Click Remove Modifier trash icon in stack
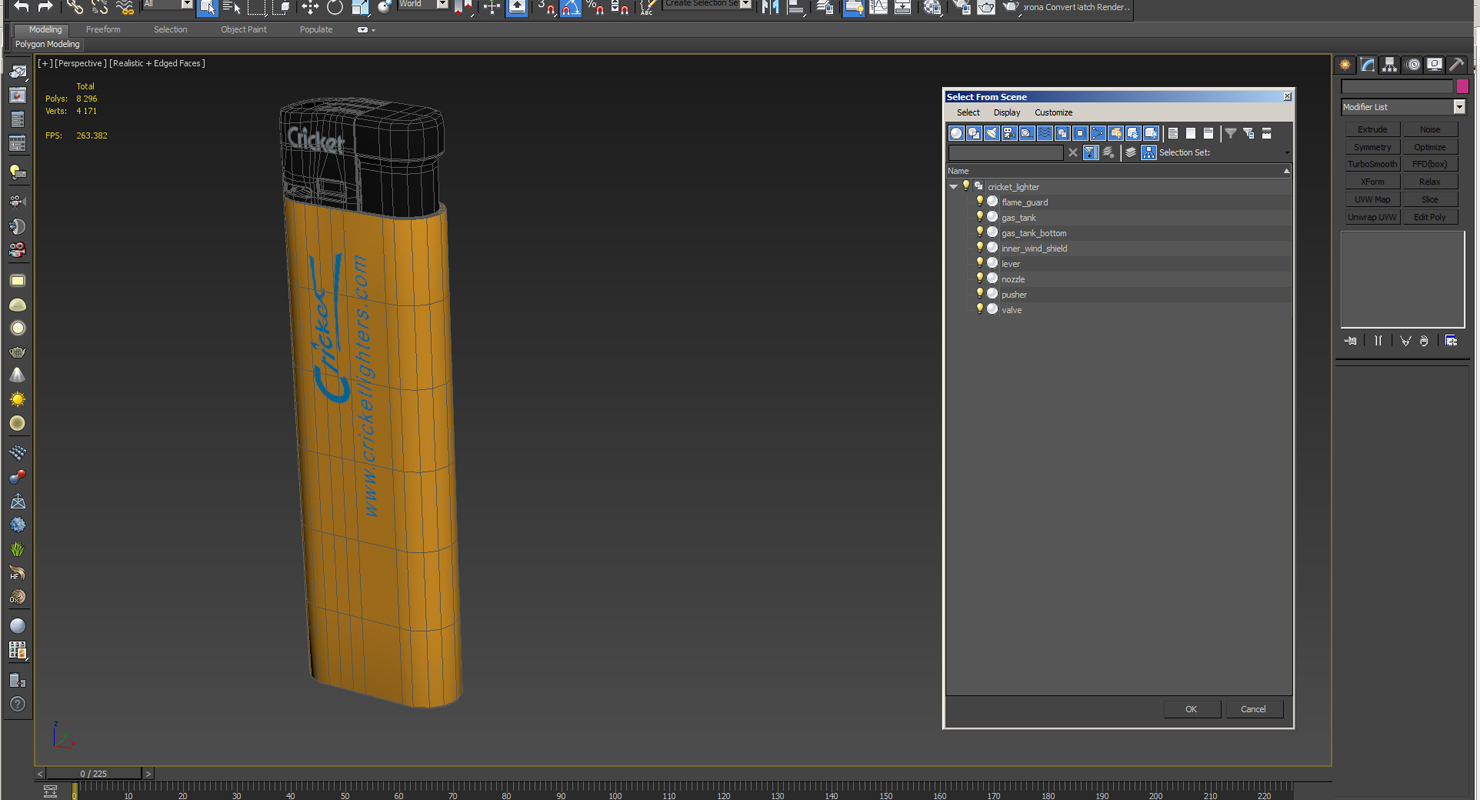The height and width of the screenshot is (800, 1480). [x=1424, y=341]
